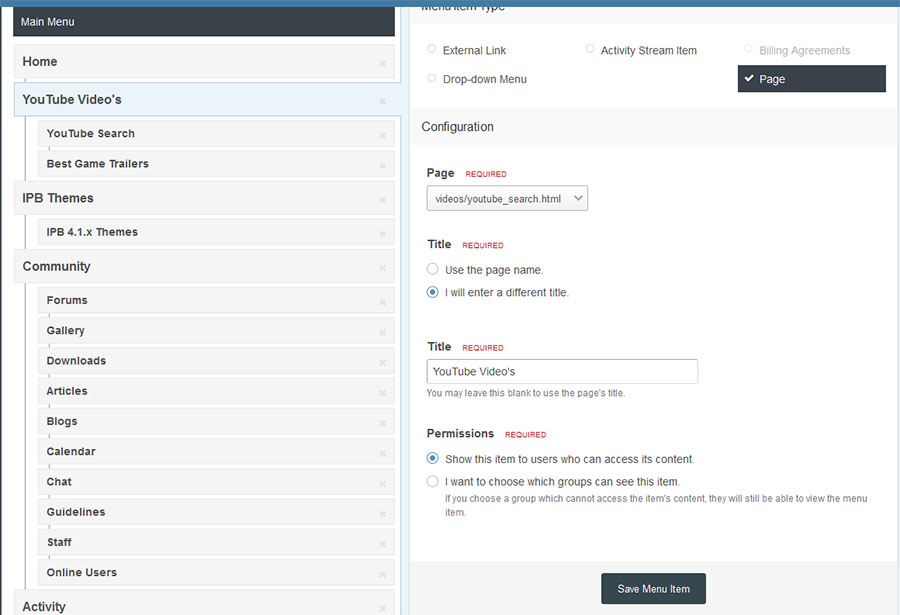Select the Drop-down Menu item type
This screenshot has width=900, height=615.
[432, 78]
